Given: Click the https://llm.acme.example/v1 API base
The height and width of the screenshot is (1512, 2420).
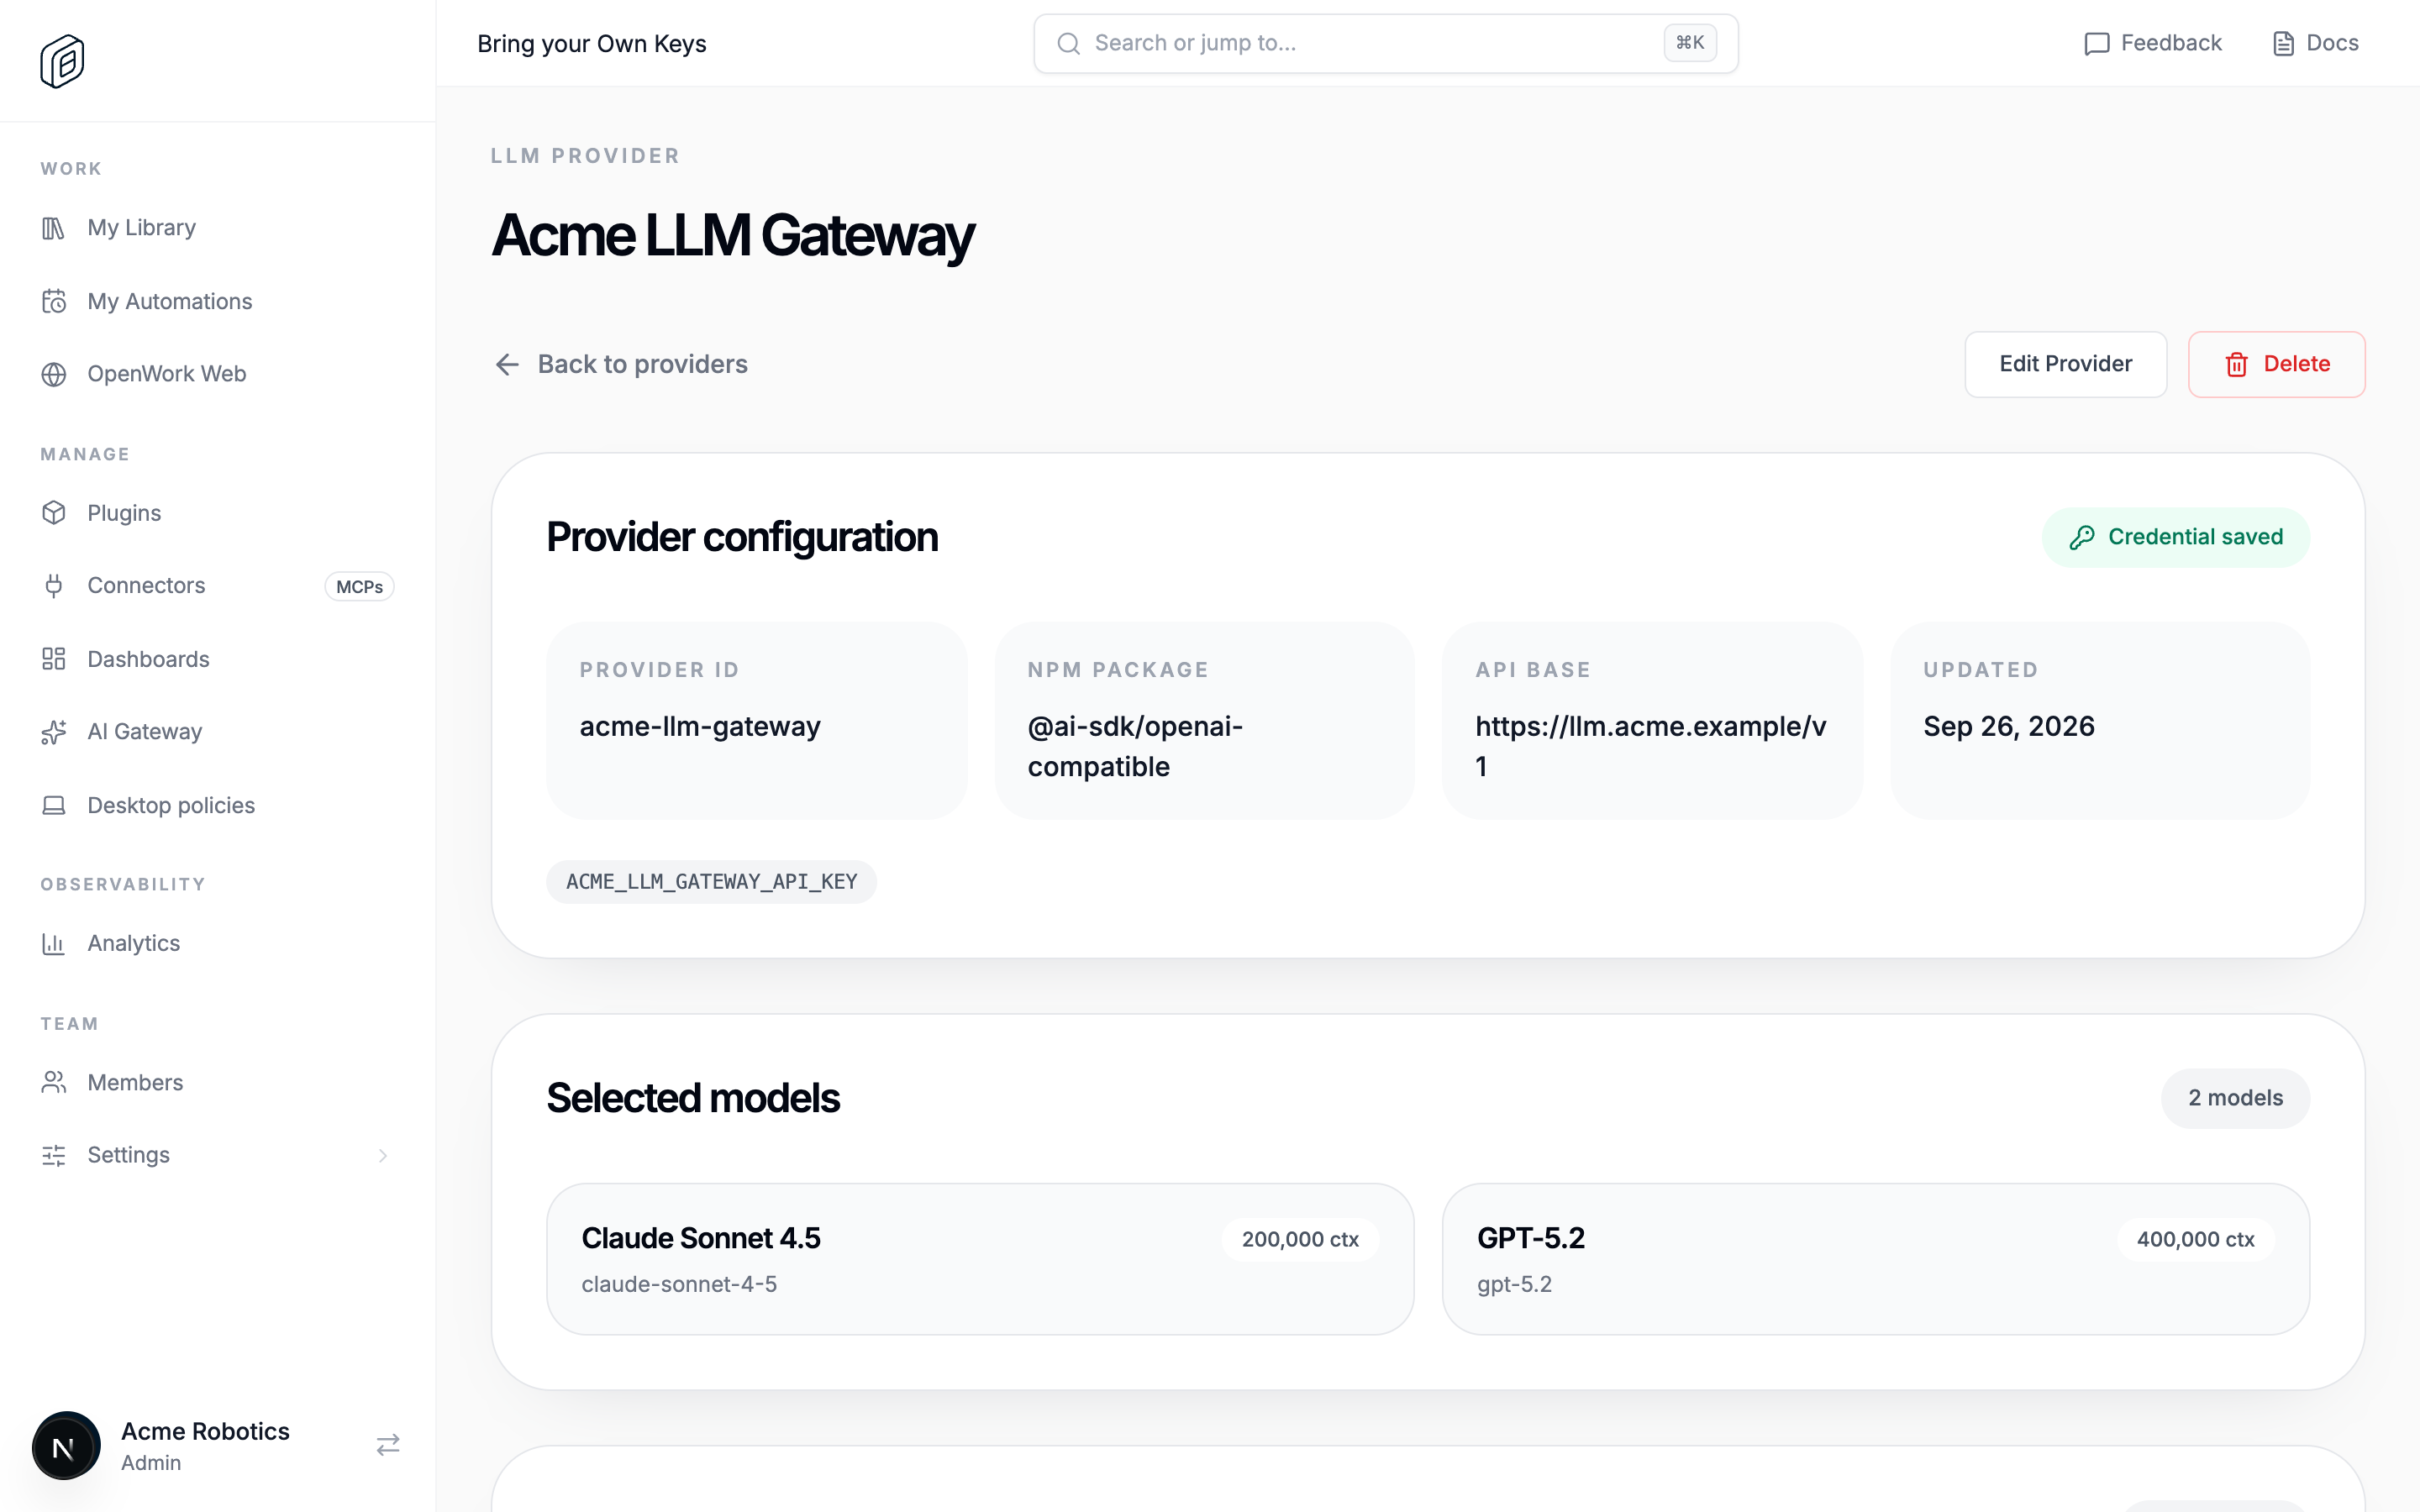Looking at the screenshot, I should pyautogui.click(x=1651, y=746).
